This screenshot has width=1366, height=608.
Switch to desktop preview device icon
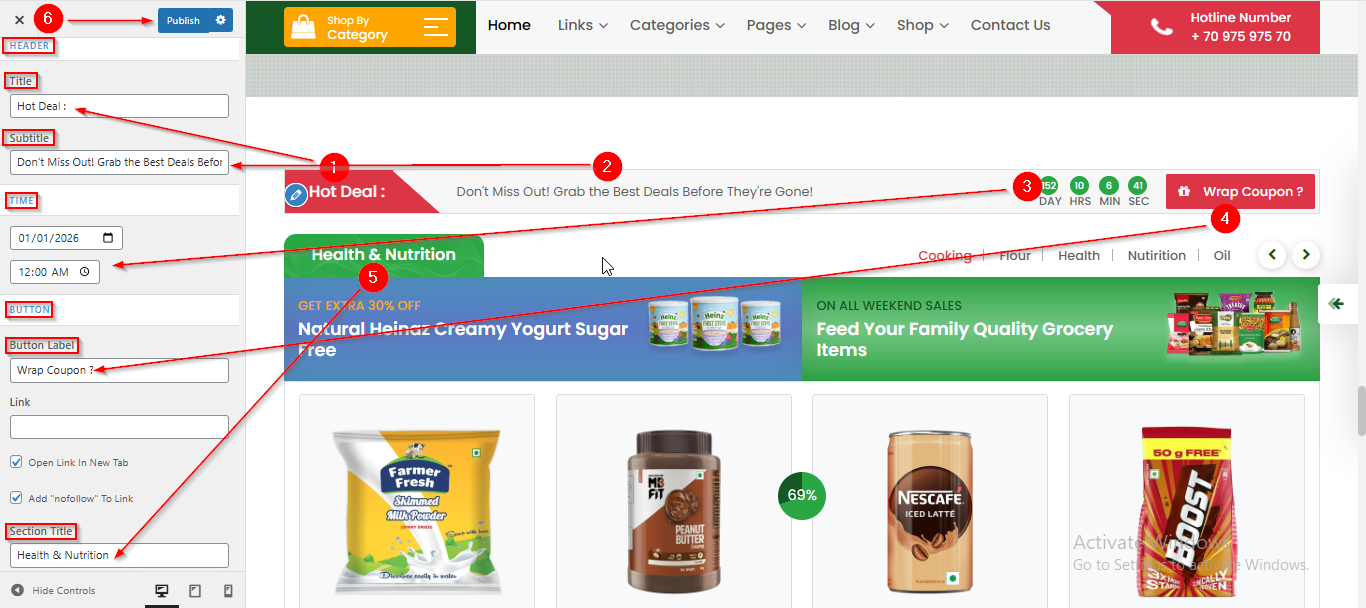162,591
